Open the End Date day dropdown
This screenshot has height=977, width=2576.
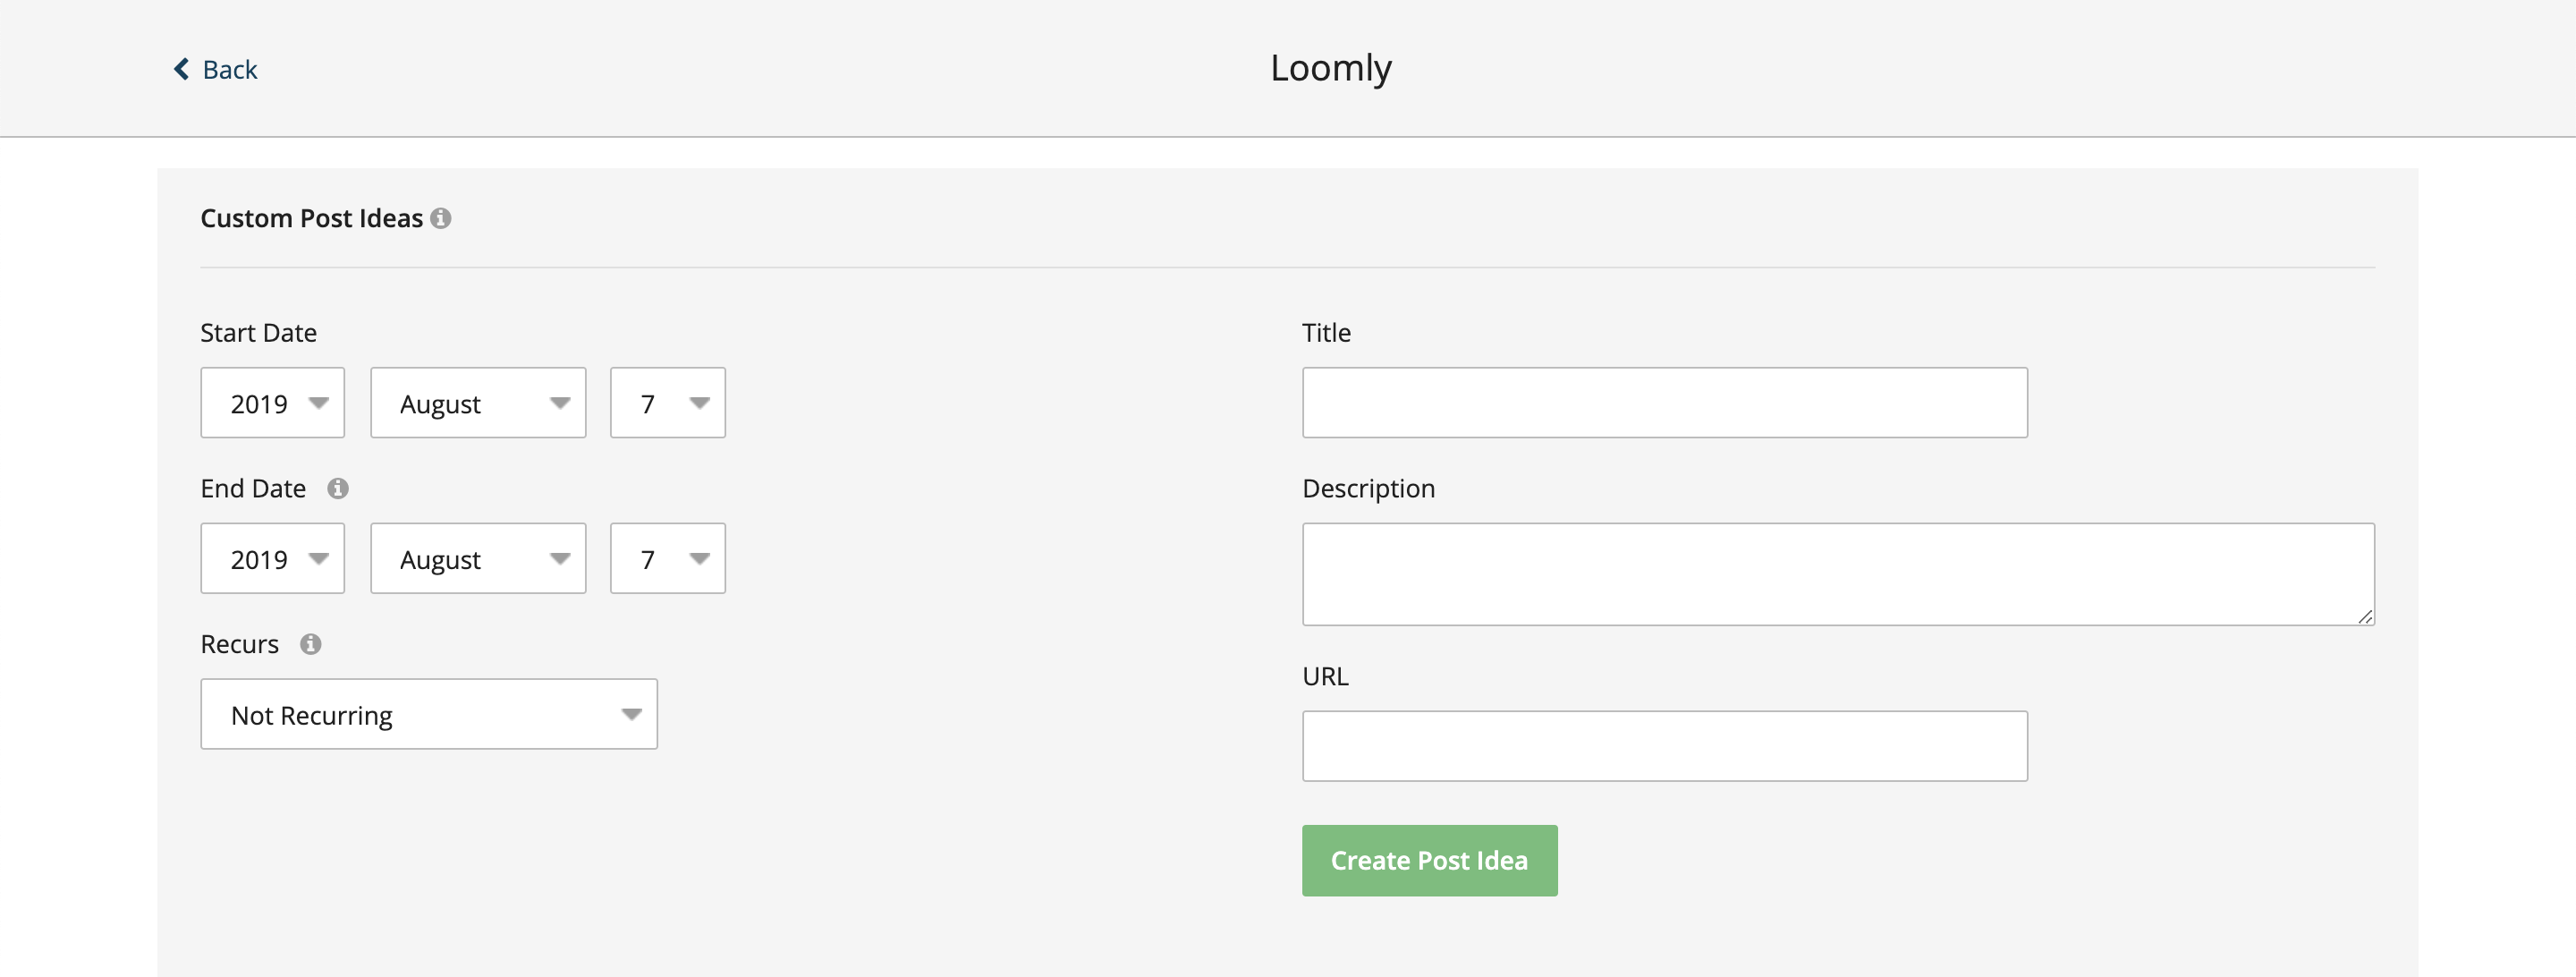[668, 558]
